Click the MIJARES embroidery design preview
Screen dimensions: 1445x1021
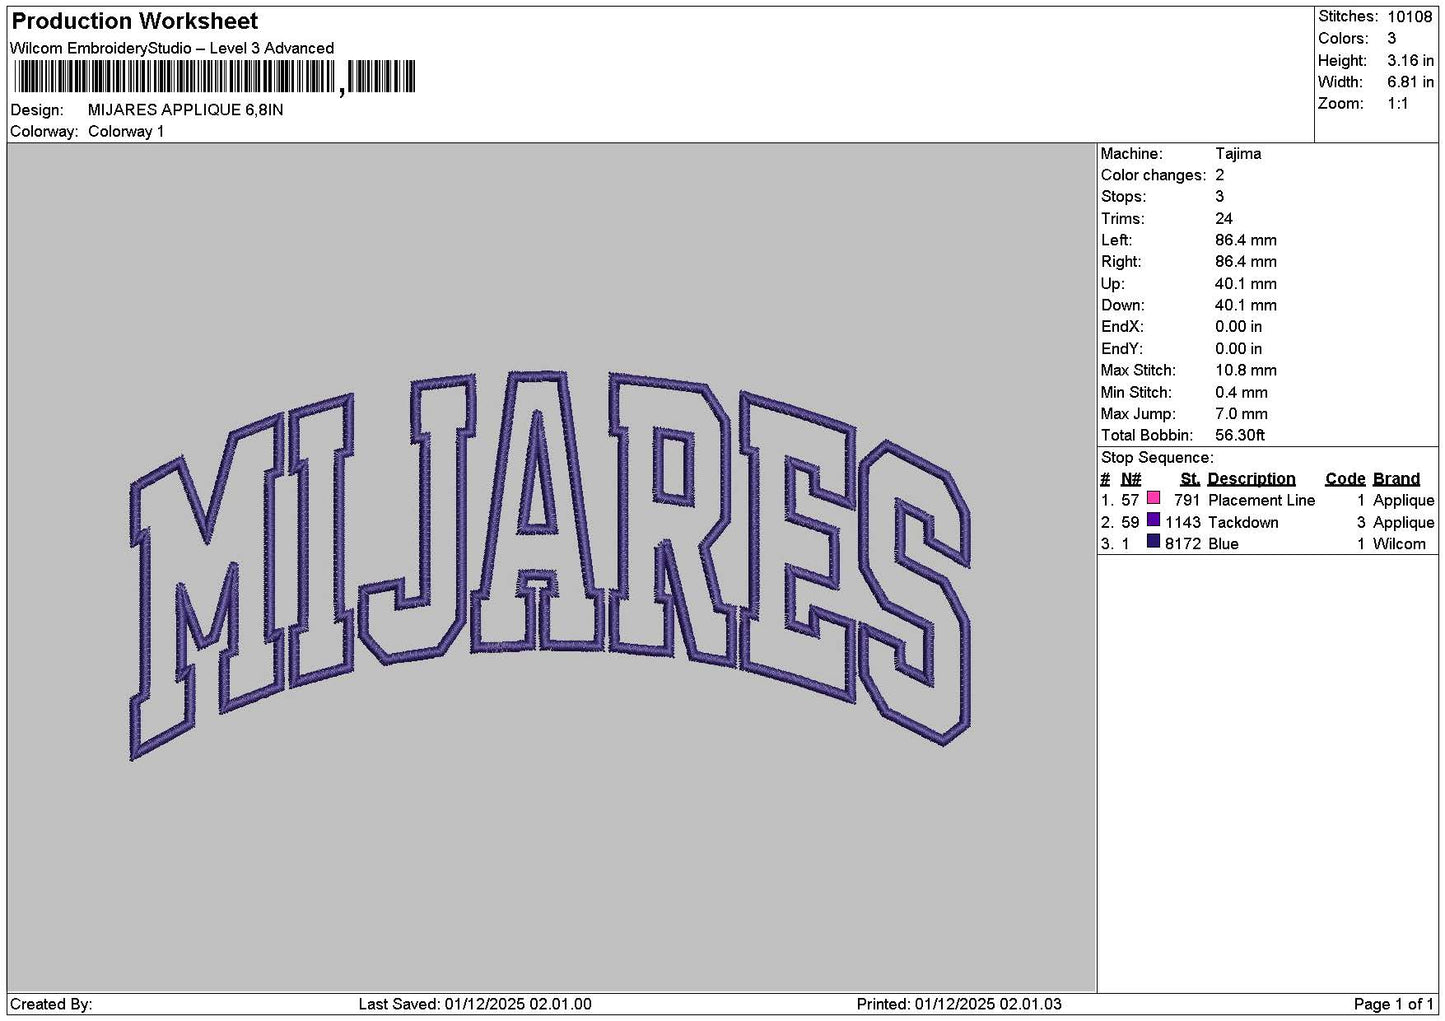550,565
